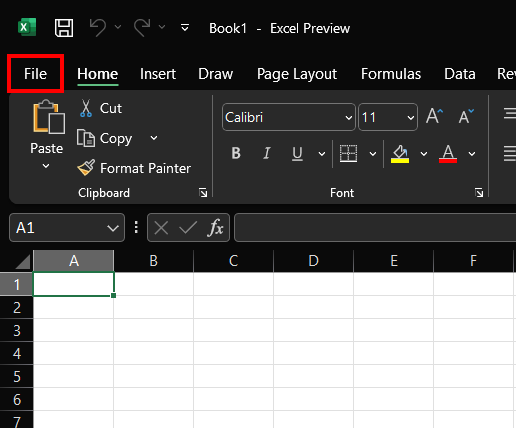
Task: Redo the last action
Action: click(142, 27)
